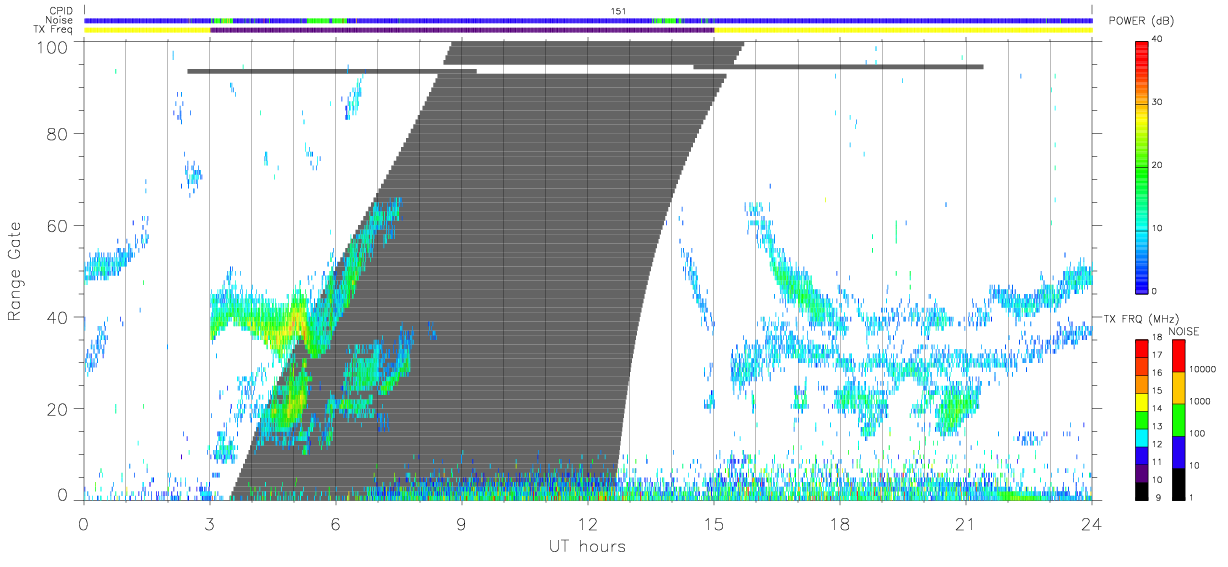Click noise scale label "10000"
The image size is (1228, 567).
point(1202,369)
